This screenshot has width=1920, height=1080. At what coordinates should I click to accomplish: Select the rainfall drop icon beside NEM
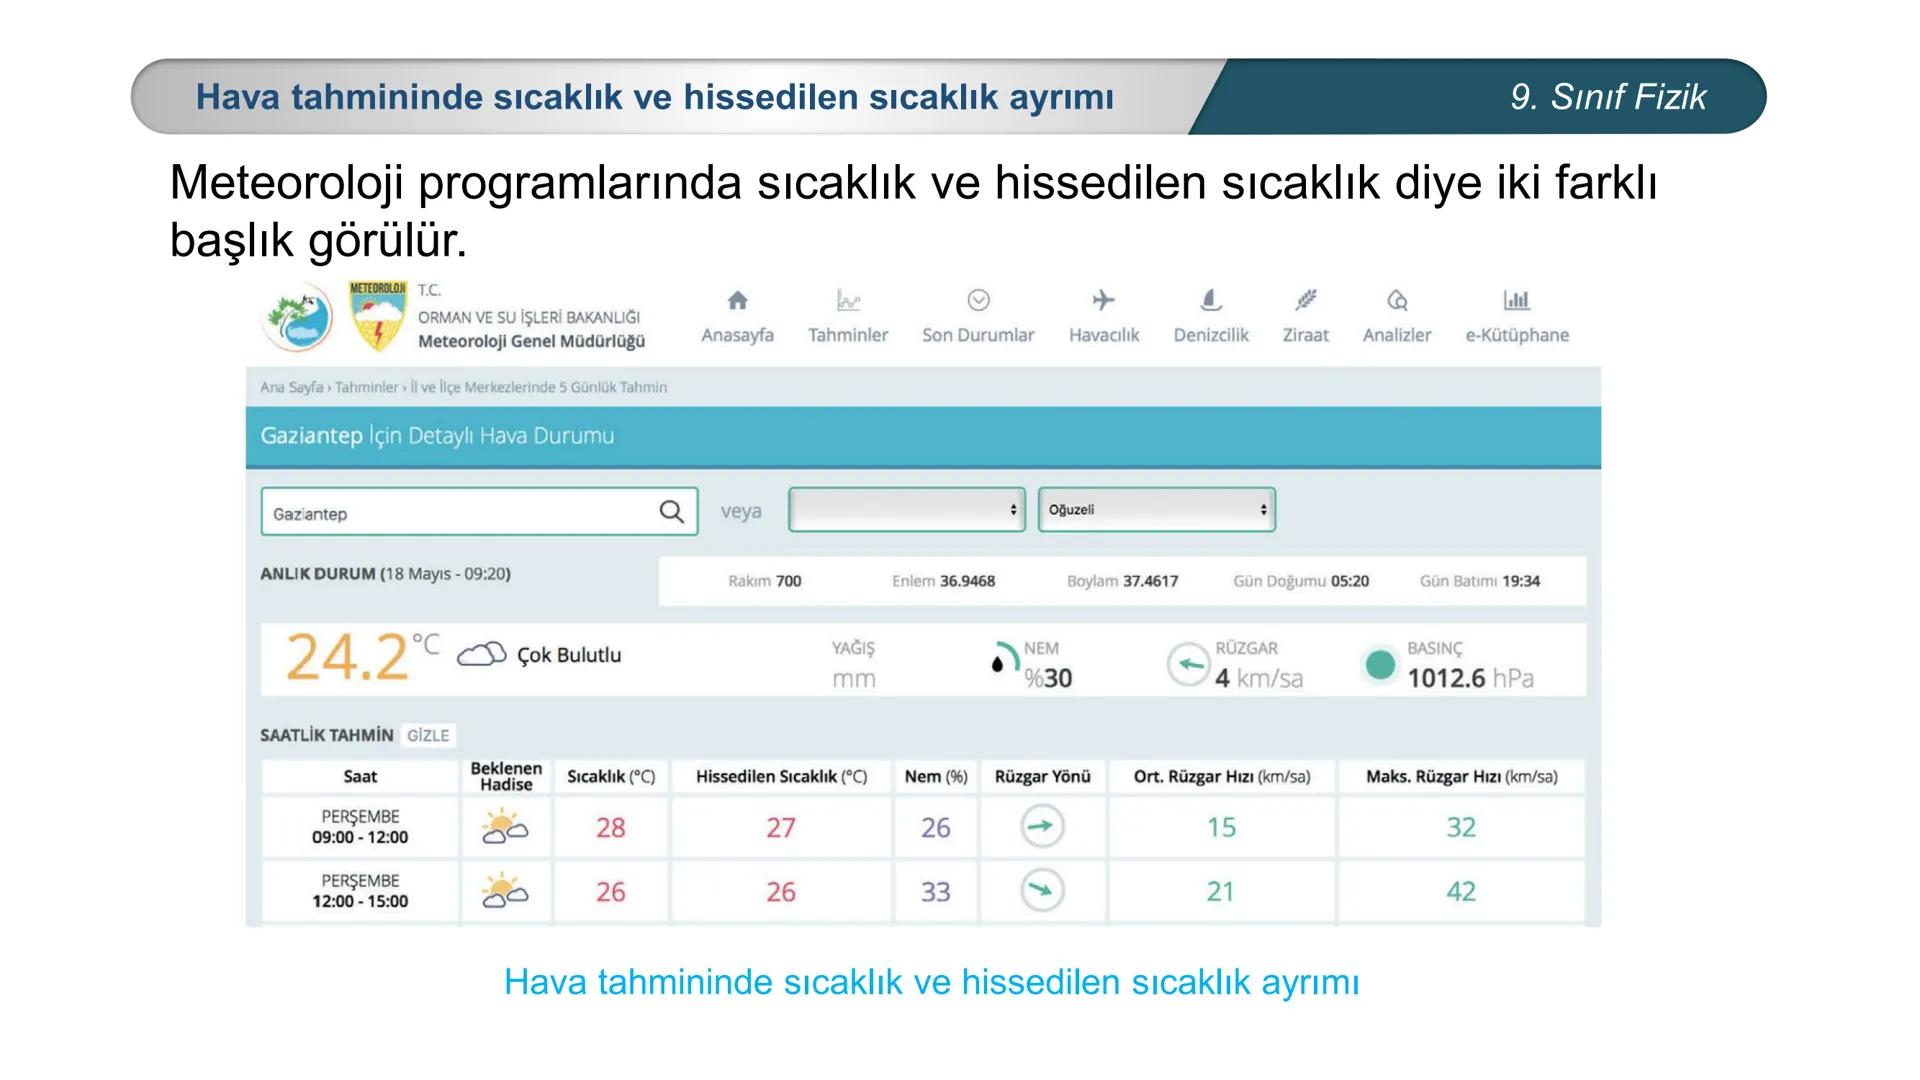click(997, 662)
